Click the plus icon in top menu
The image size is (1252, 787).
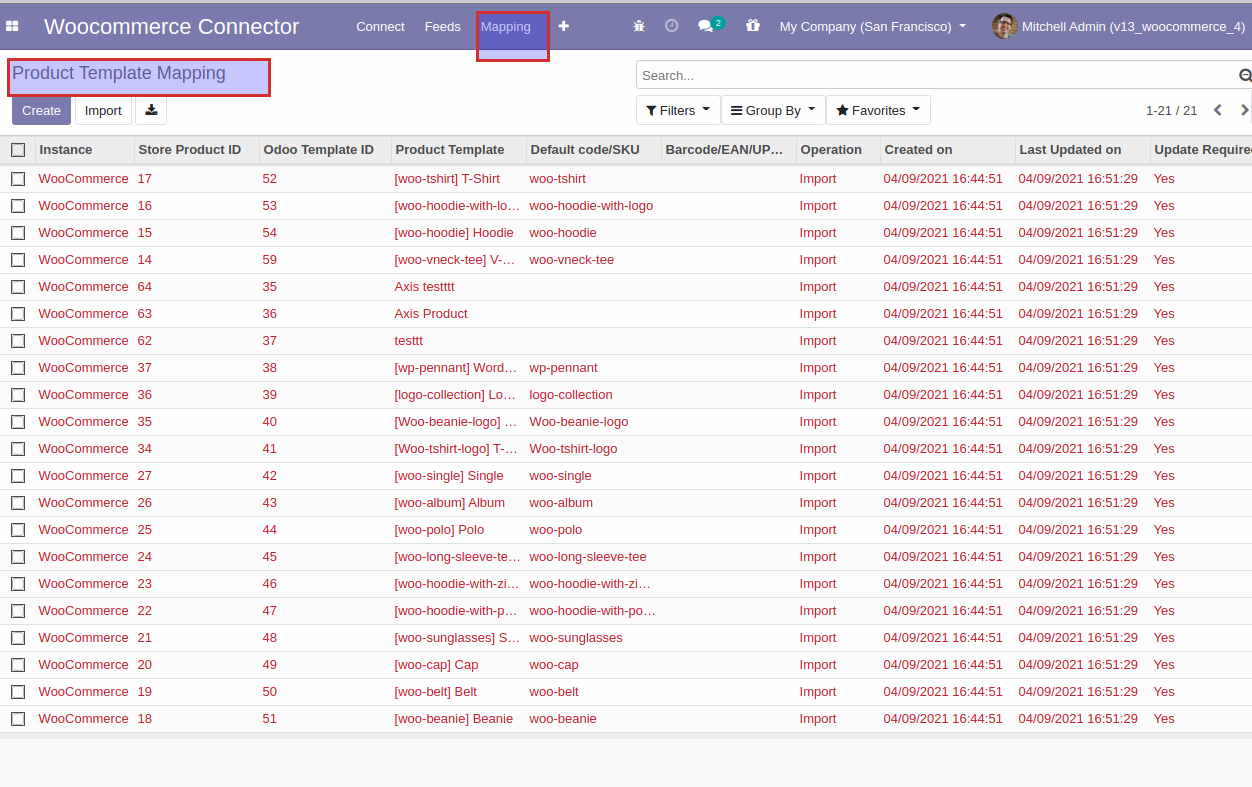pos(564,26)
